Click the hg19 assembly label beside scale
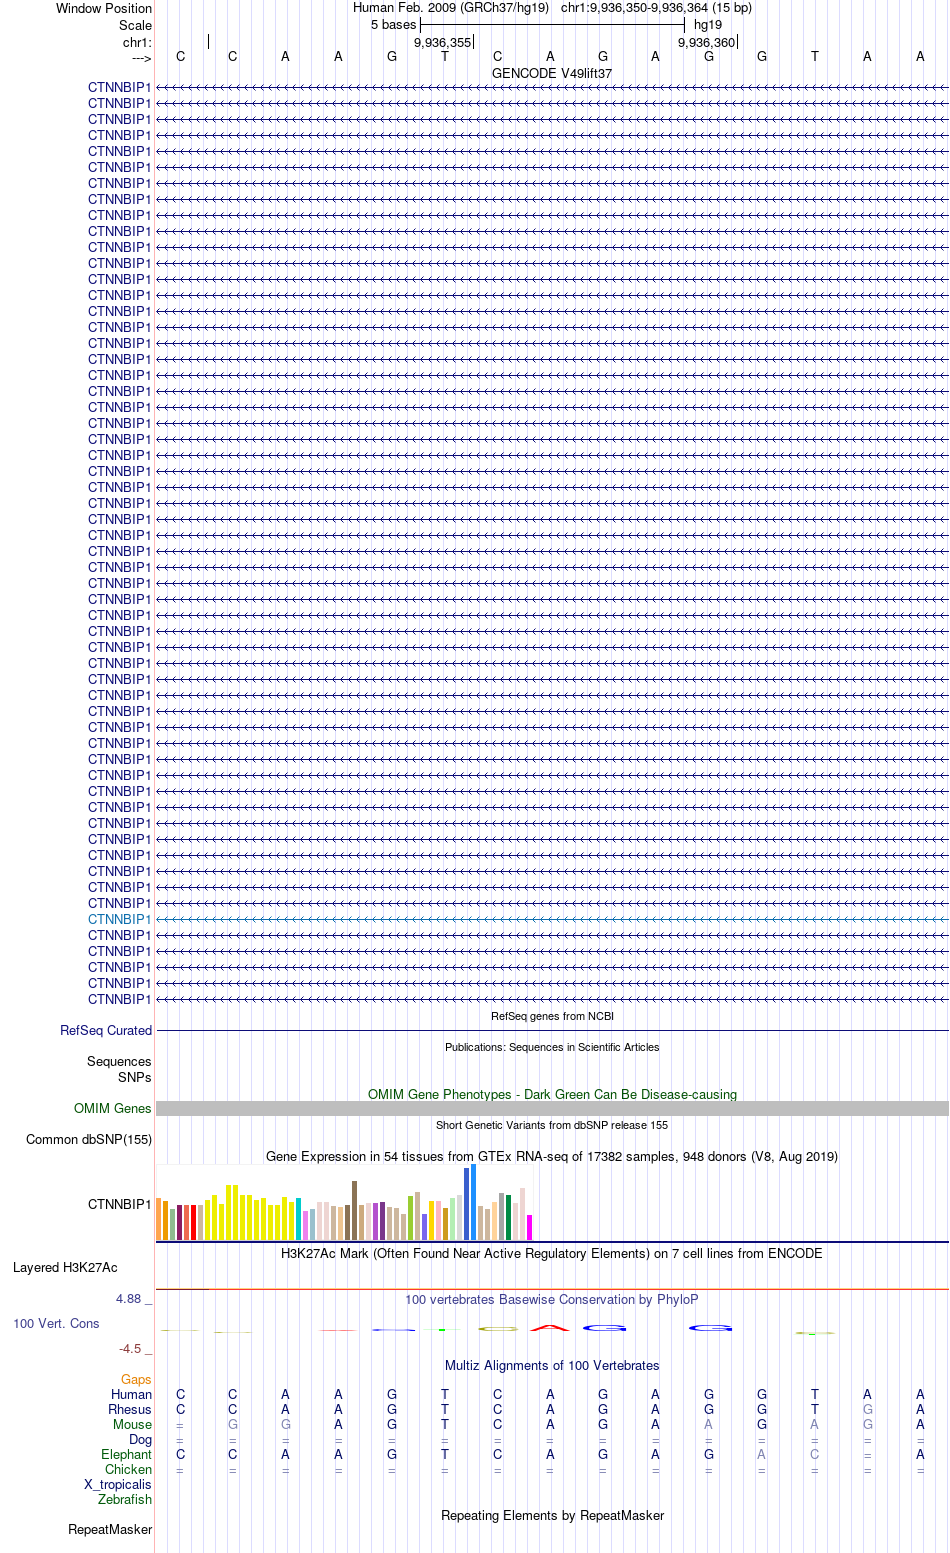 [x=708, y=24]
